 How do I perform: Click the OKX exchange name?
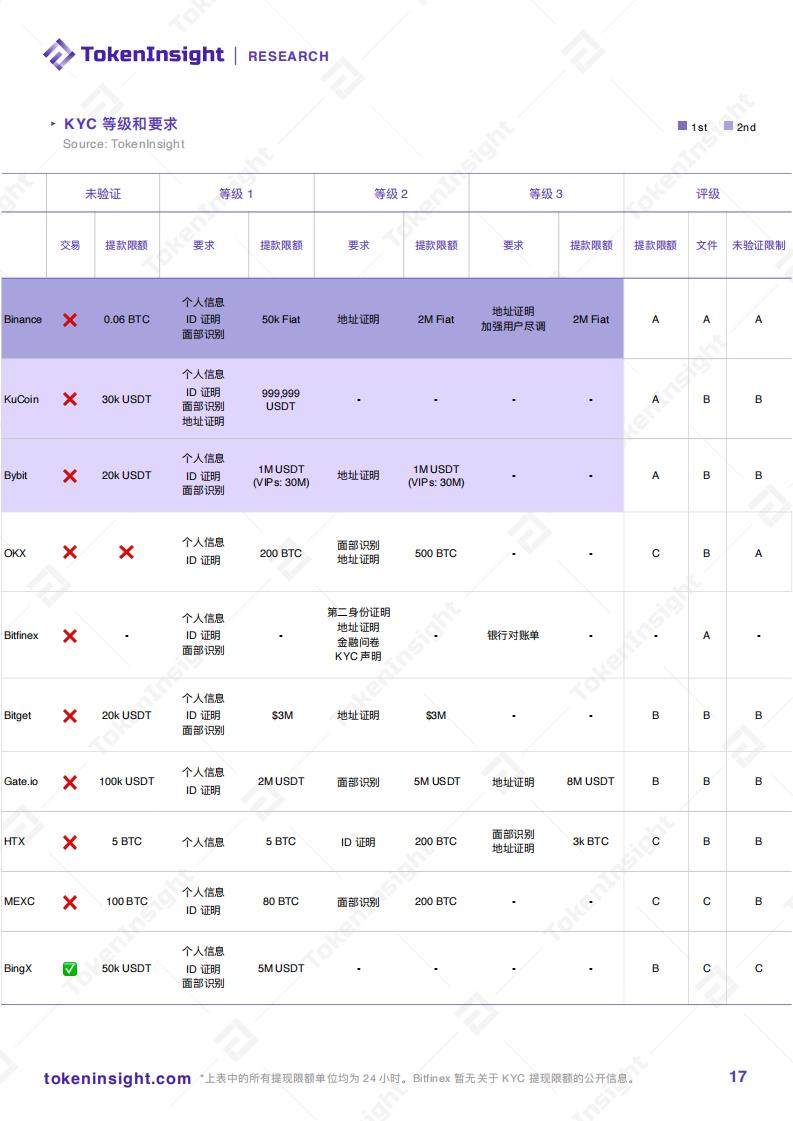pos(15,553)
